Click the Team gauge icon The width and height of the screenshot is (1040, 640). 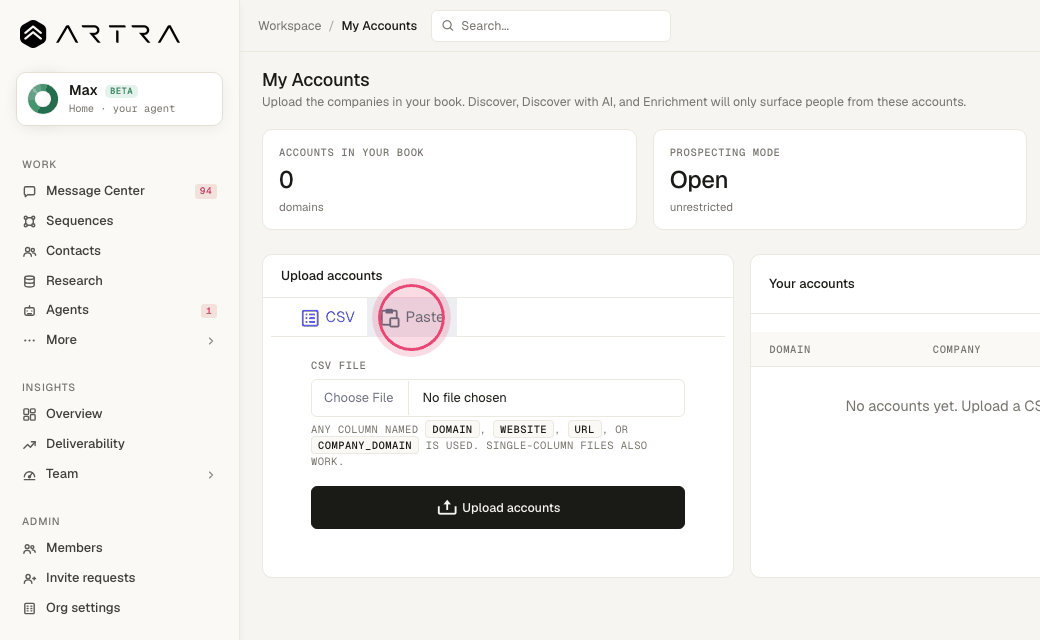pyautogui.click(x=29, y=475)
